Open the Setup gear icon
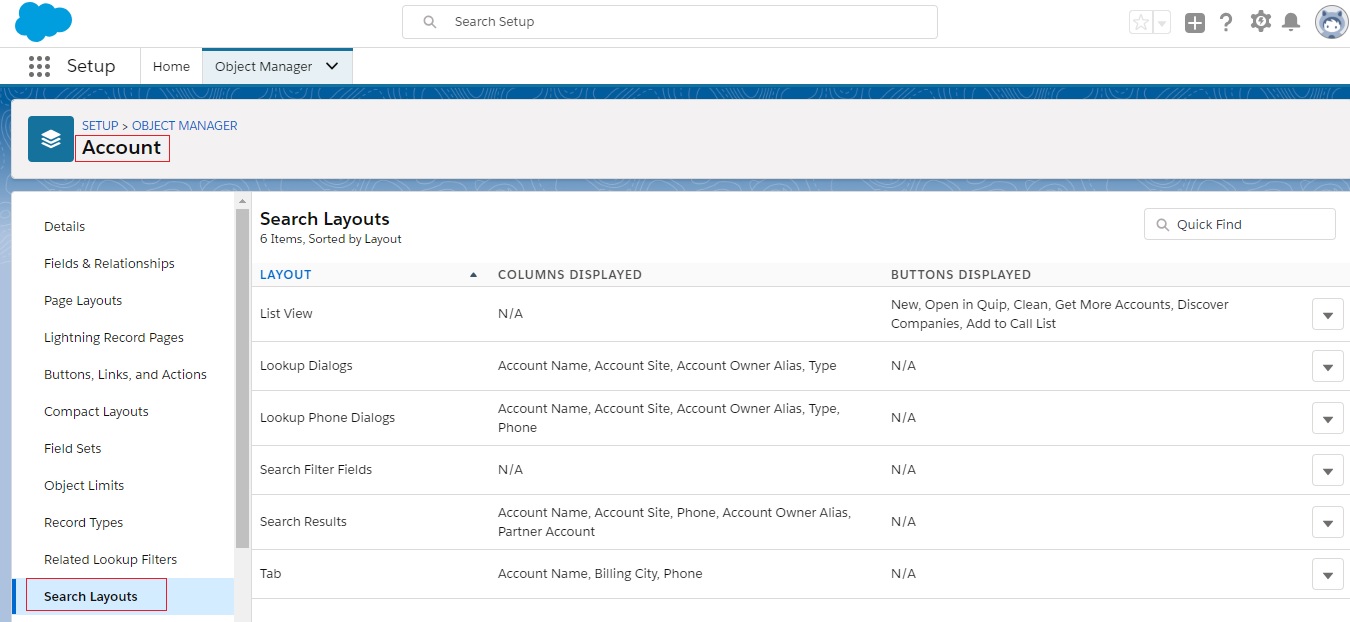 pyautogui.click(x=1260, y=21)
